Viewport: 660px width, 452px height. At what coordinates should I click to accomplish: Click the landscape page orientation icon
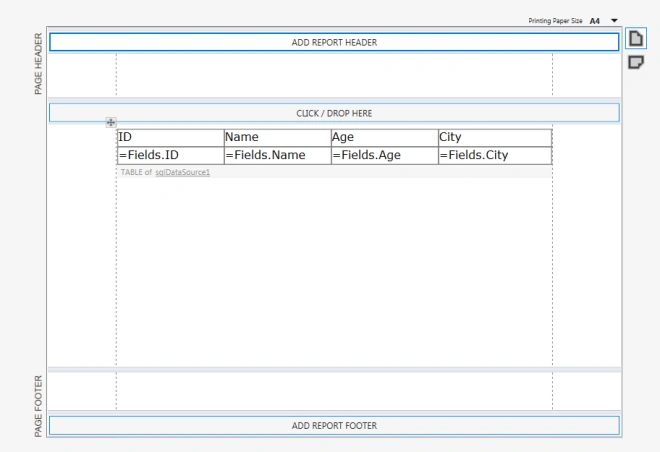click(636, 63)
